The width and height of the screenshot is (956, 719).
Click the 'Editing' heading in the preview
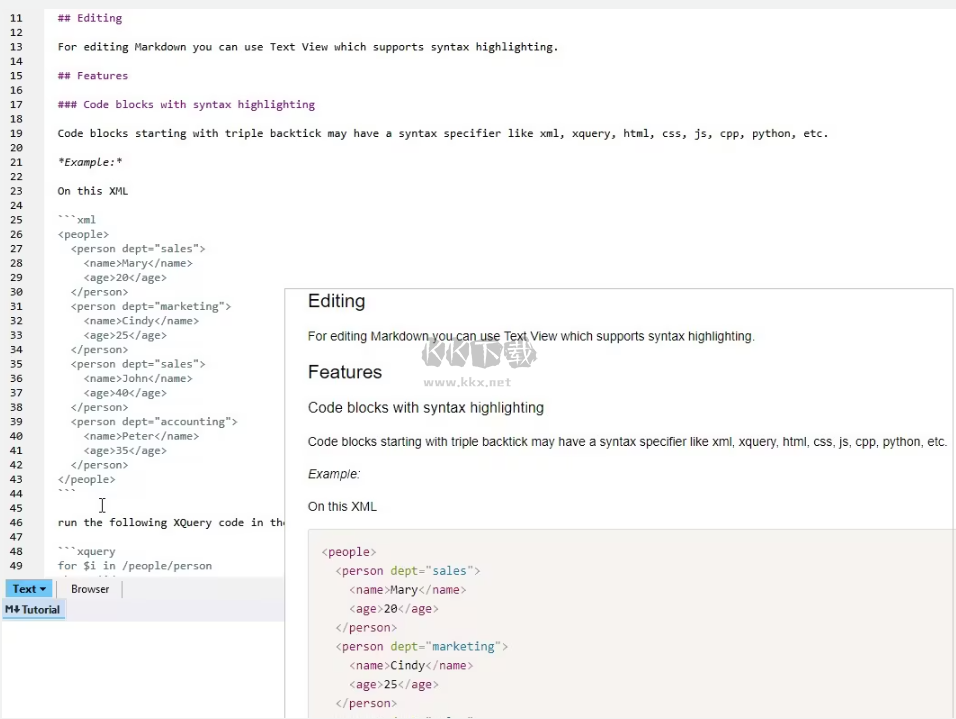tap(337, 301)
